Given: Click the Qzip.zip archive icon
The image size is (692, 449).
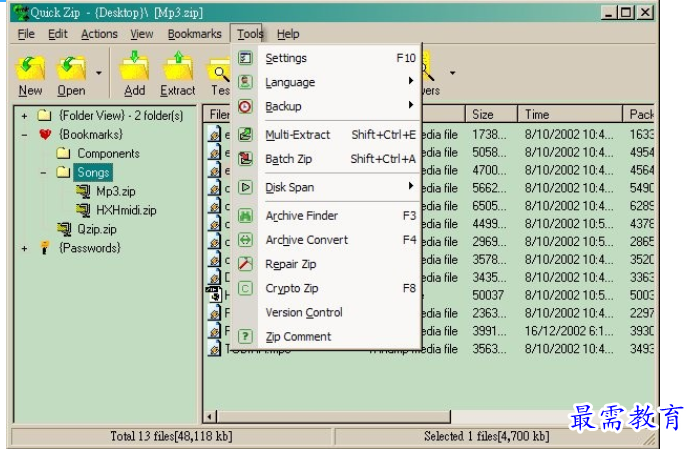Looking at the screenshot, I should point(64,229).
